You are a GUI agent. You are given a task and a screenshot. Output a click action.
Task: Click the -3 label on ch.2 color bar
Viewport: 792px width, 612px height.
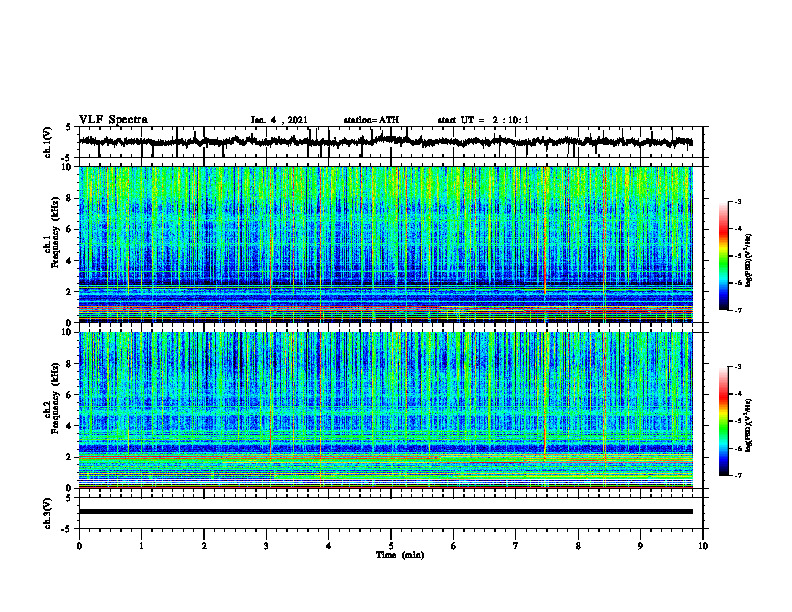[737, 367]
